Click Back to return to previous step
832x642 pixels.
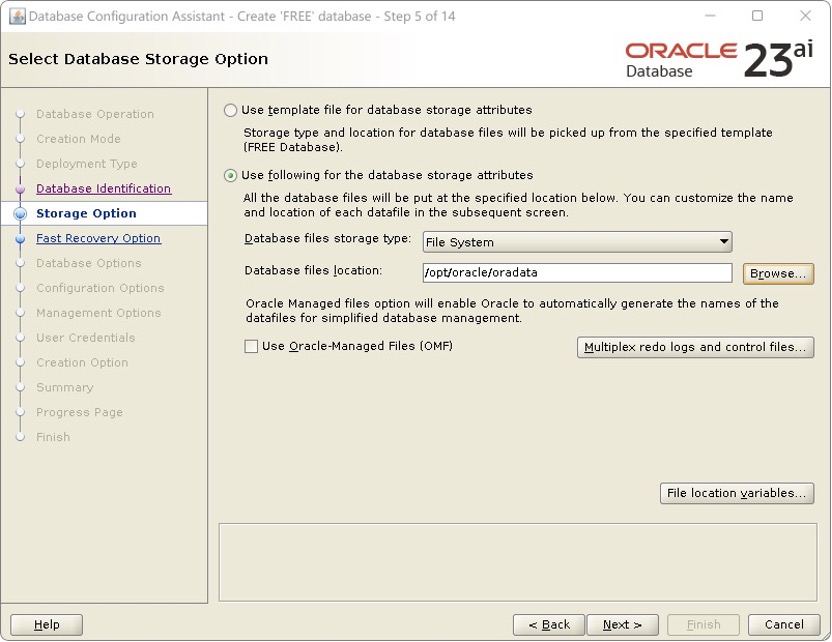548,624
